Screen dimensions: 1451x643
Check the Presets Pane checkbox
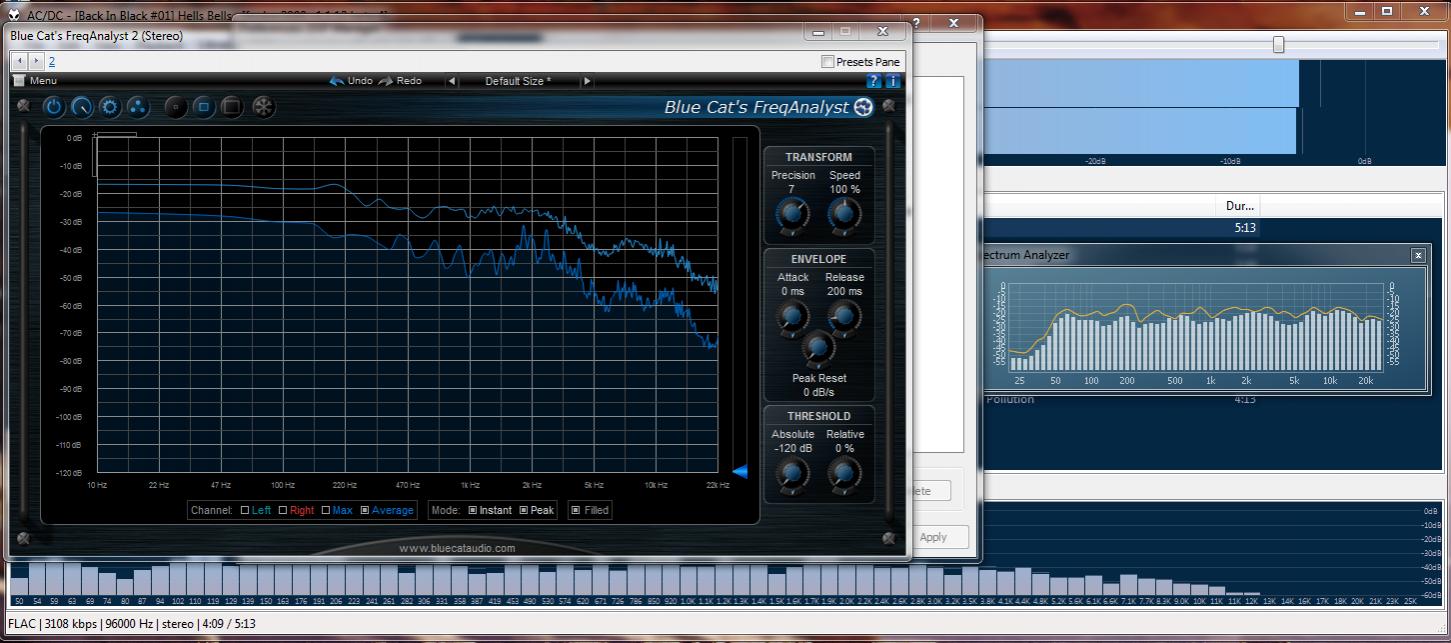click(828, 62)
